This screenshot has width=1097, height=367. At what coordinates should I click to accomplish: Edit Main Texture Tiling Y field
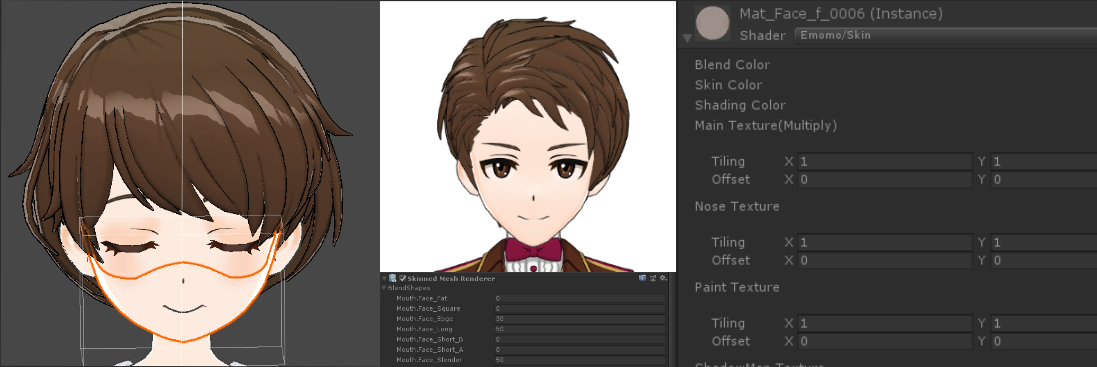pyautogui.click(x=1043, y=161)
